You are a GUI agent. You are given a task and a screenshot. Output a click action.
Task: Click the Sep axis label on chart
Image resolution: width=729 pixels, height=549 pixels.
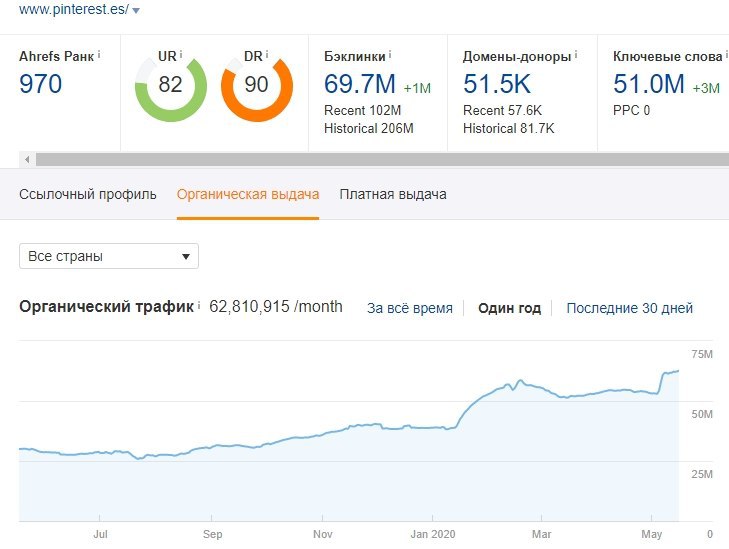pos(212,535)
